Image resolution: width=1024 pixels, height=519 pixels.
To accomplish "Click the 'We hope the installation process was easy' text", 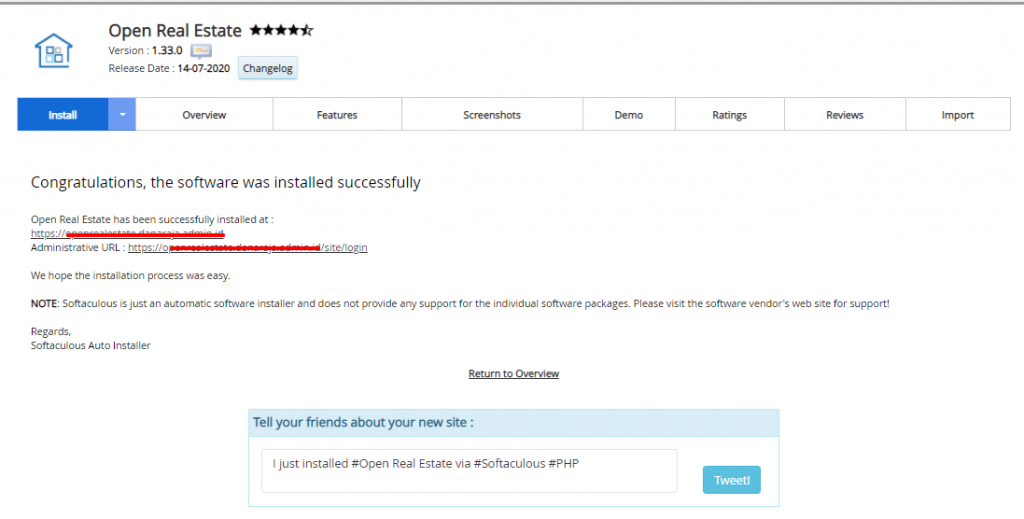I will (x=131, y=275).
